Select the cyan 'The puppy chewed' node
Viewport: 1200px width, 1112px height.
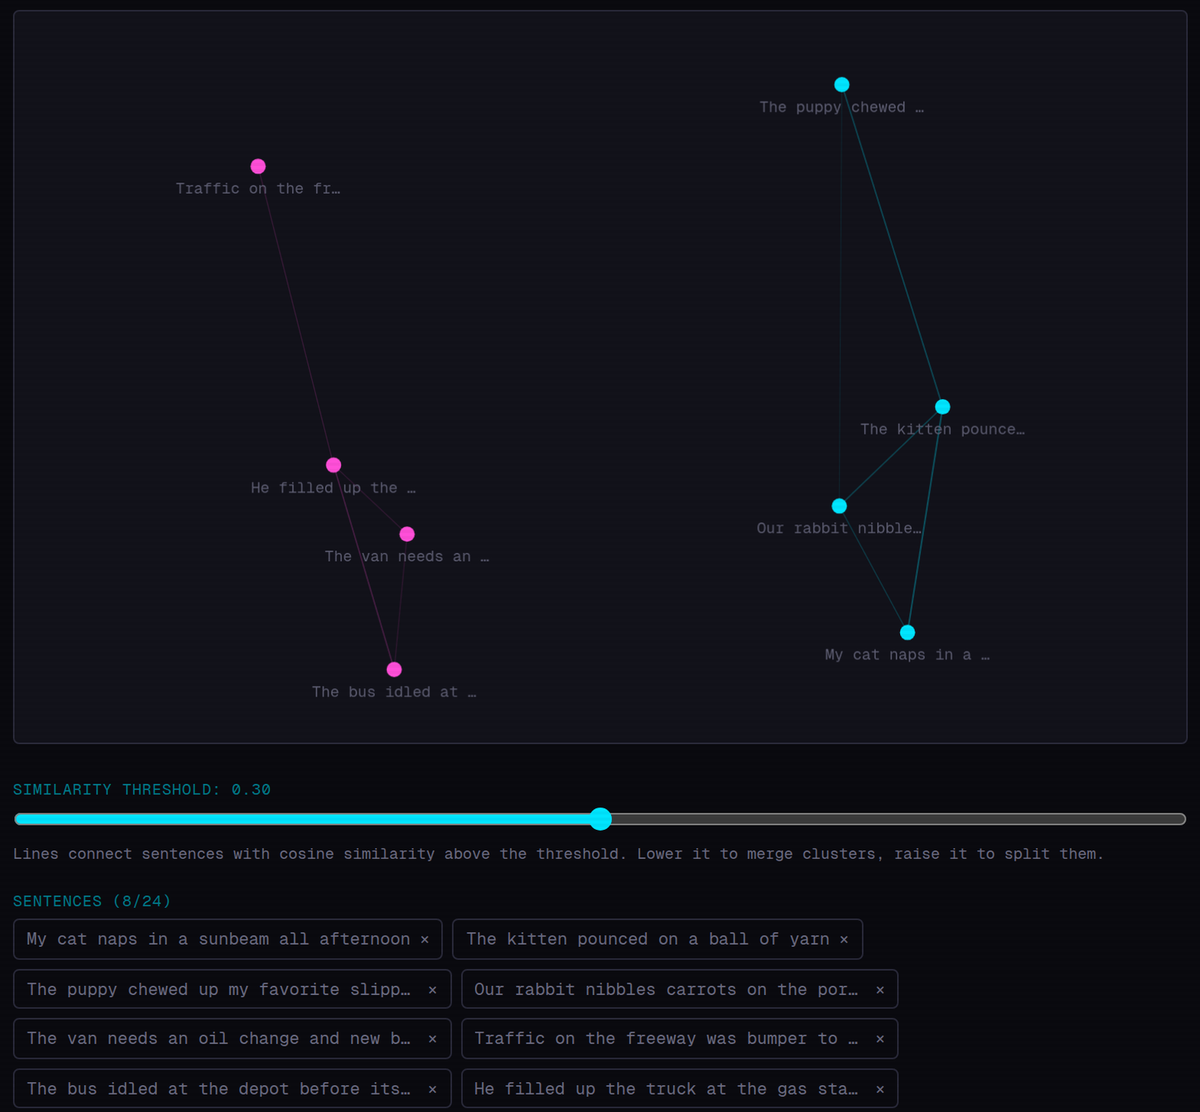point(842,85)
